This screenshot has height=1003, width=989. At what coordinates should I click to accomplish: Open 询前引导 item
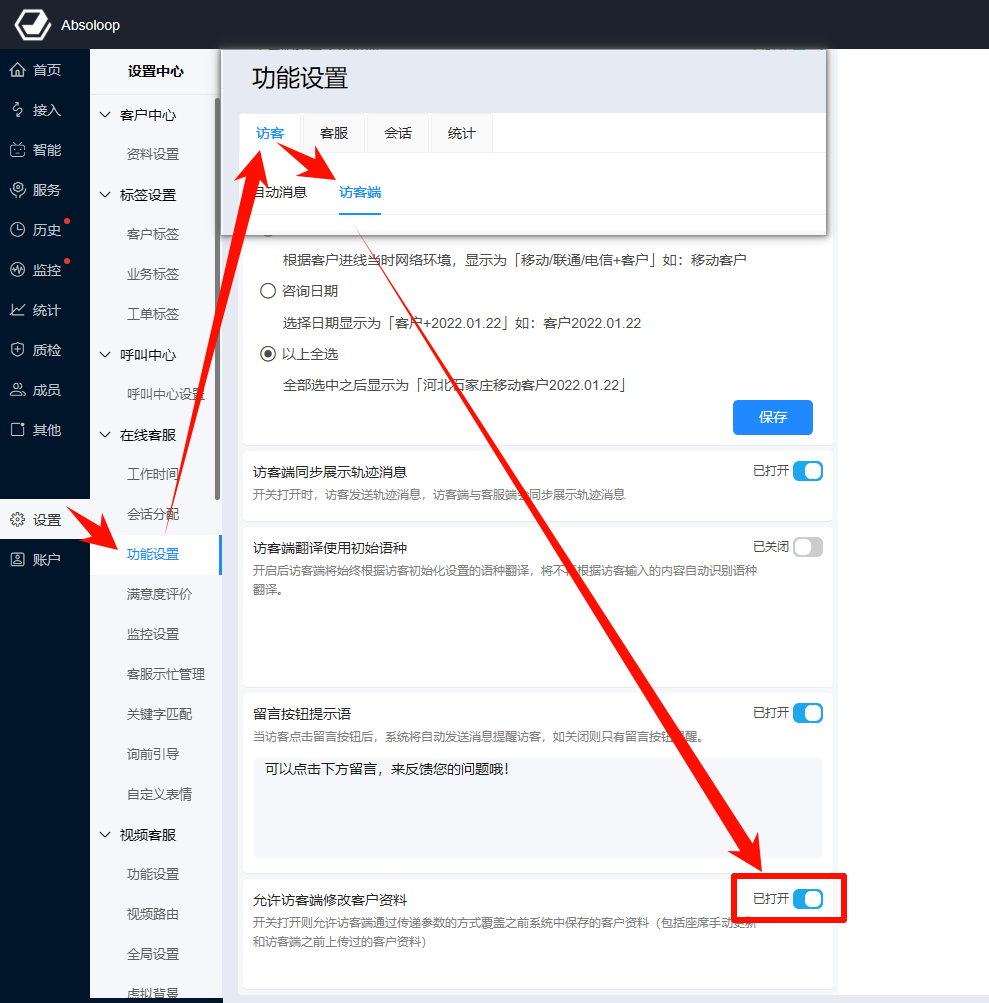[x=153, y=754]
